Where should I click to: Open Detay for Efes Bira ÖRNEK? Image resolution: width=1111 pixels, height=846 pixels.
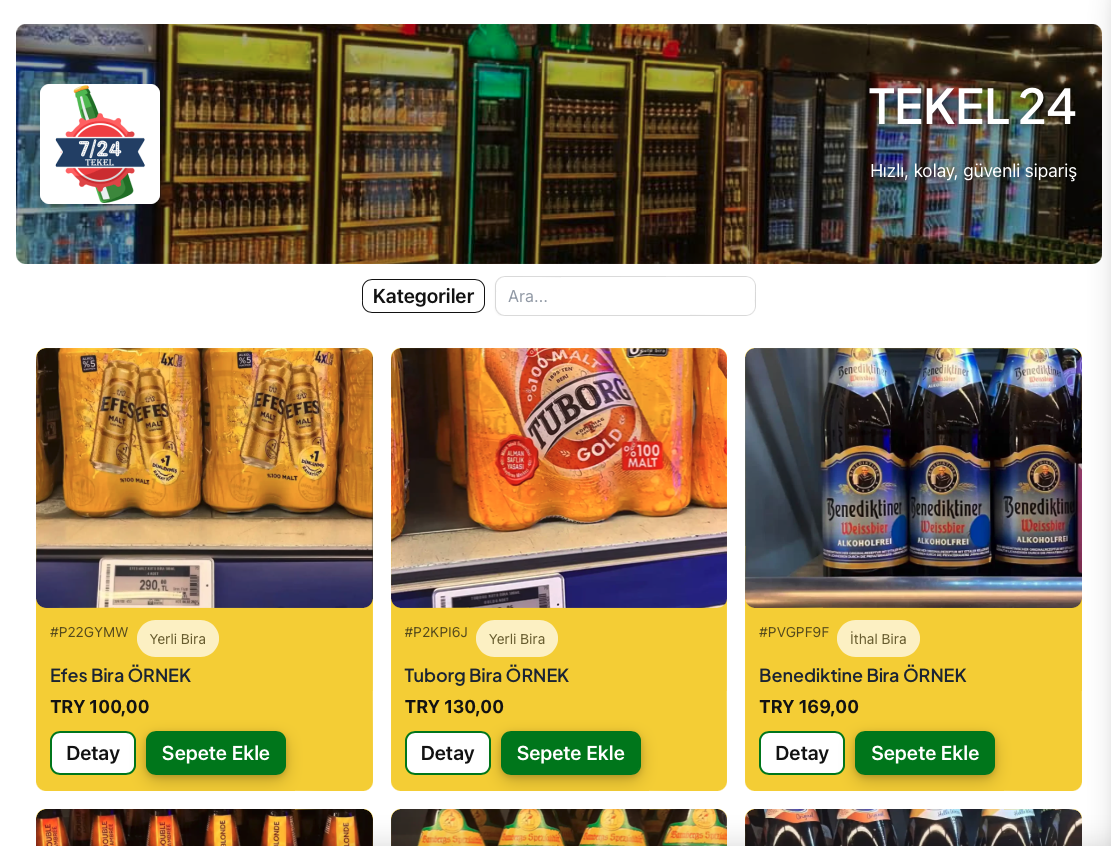tap(93, 752)
